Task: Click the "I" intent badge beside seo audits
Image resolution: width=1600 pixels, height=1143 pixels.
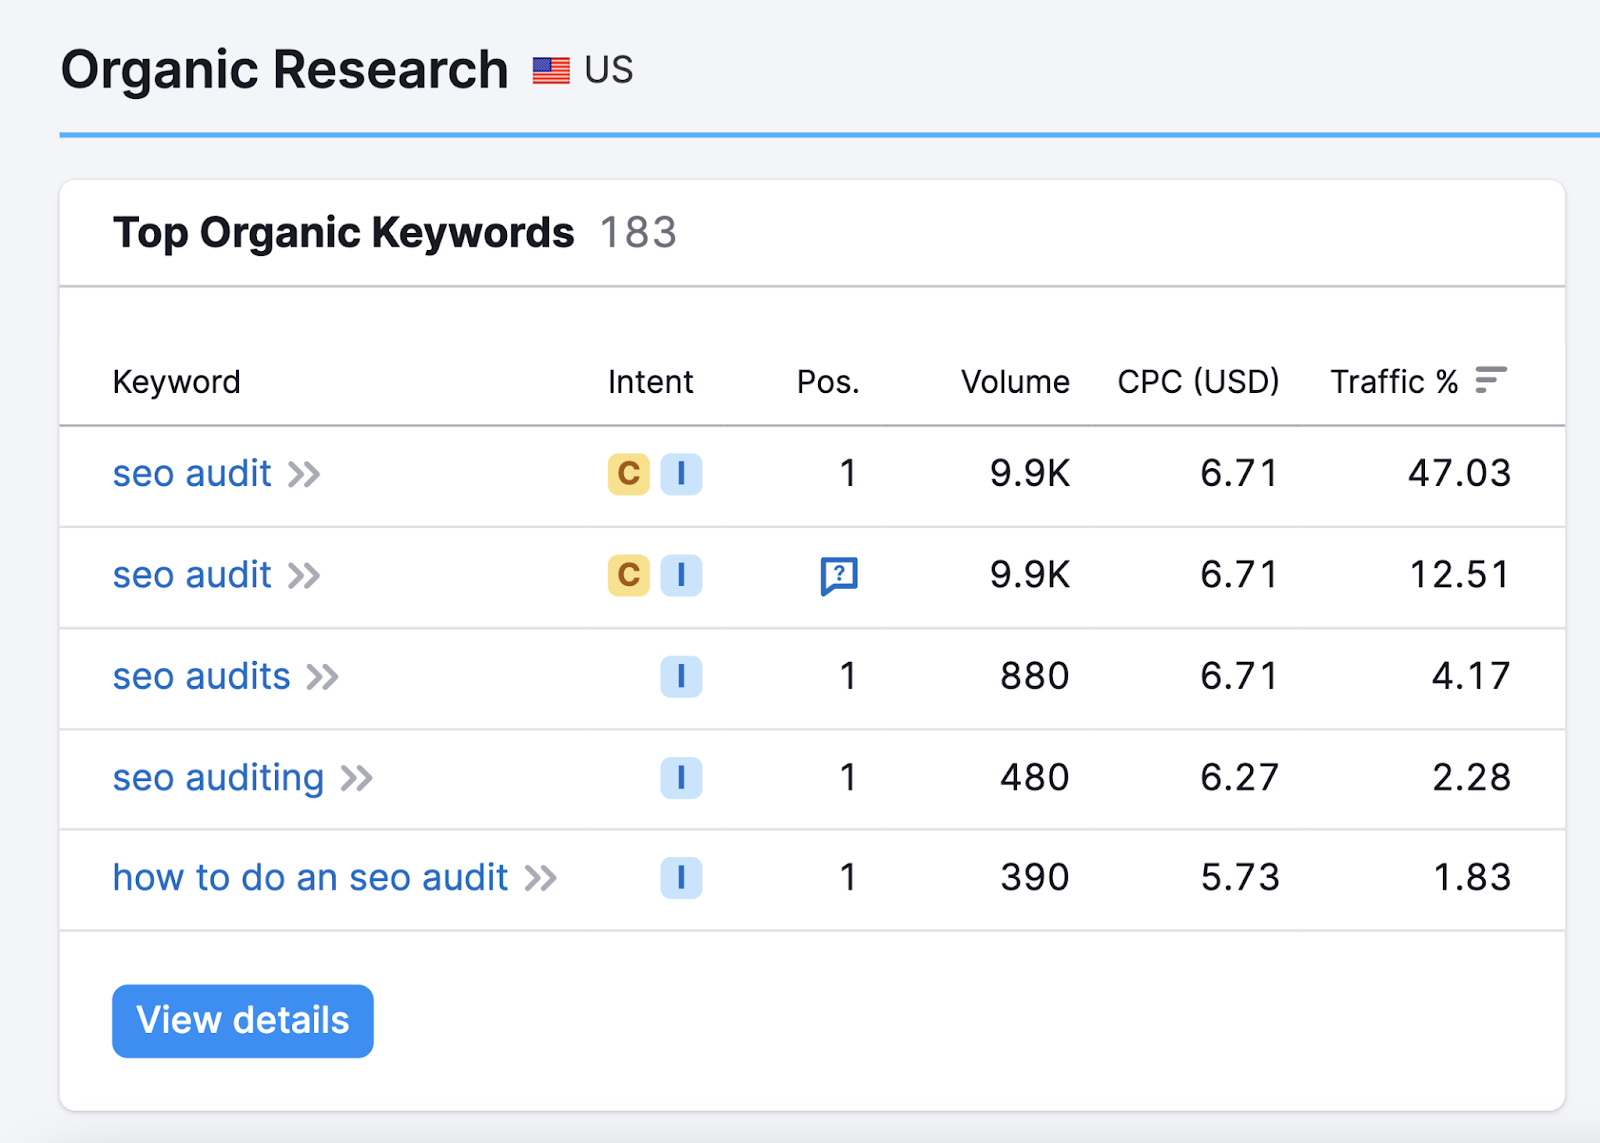Action: click(681, 676)
